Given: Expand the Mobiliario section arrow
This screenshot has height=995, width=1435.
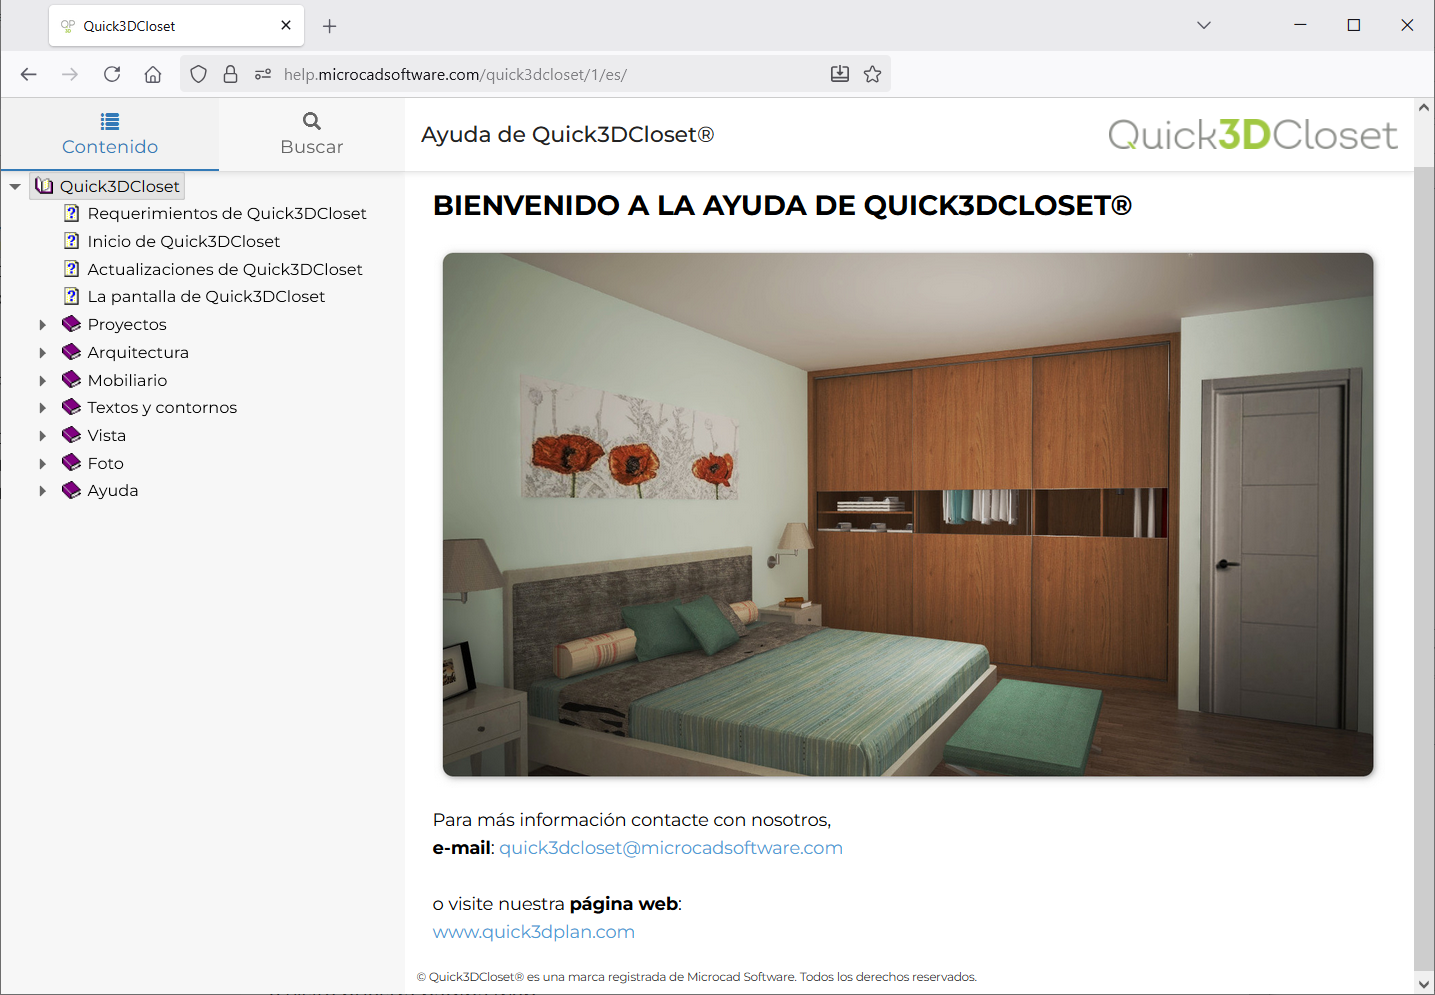Looking at the screenshot, I should 42,380.
